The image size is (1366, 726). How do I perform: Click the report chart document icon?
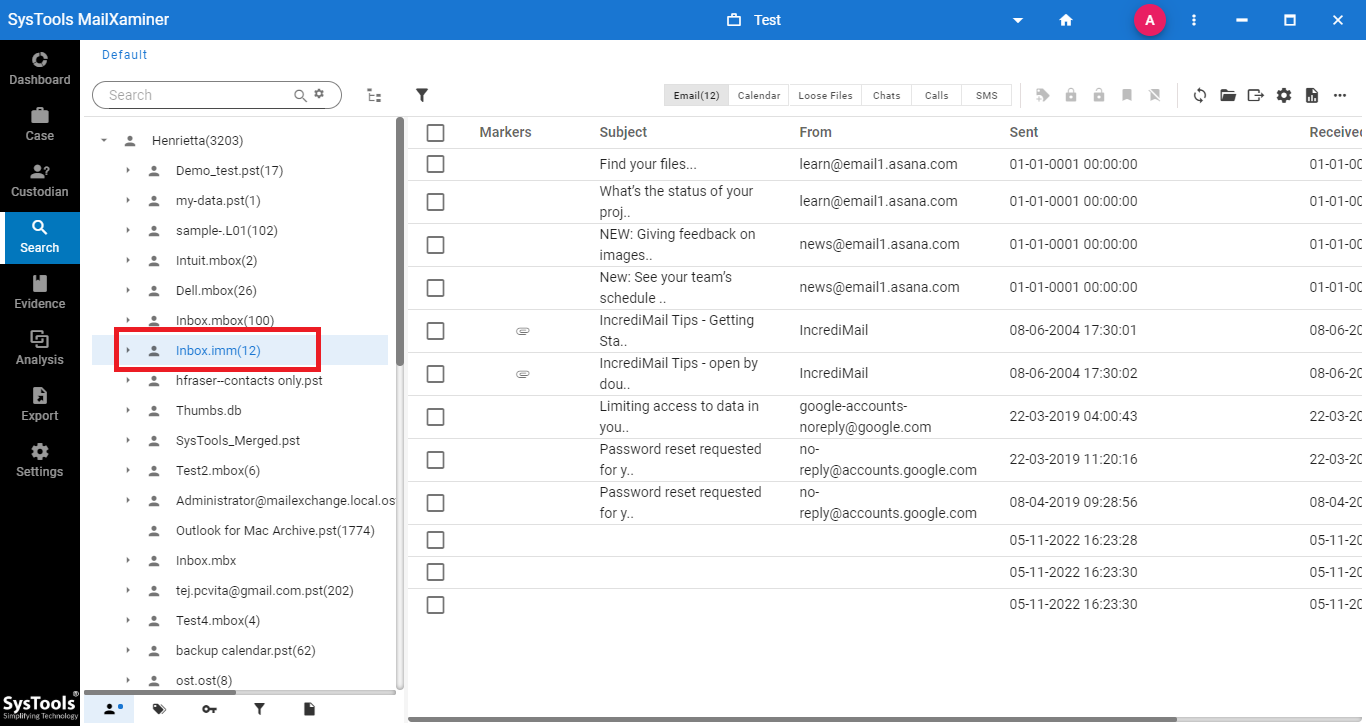tap(1312, 95)
